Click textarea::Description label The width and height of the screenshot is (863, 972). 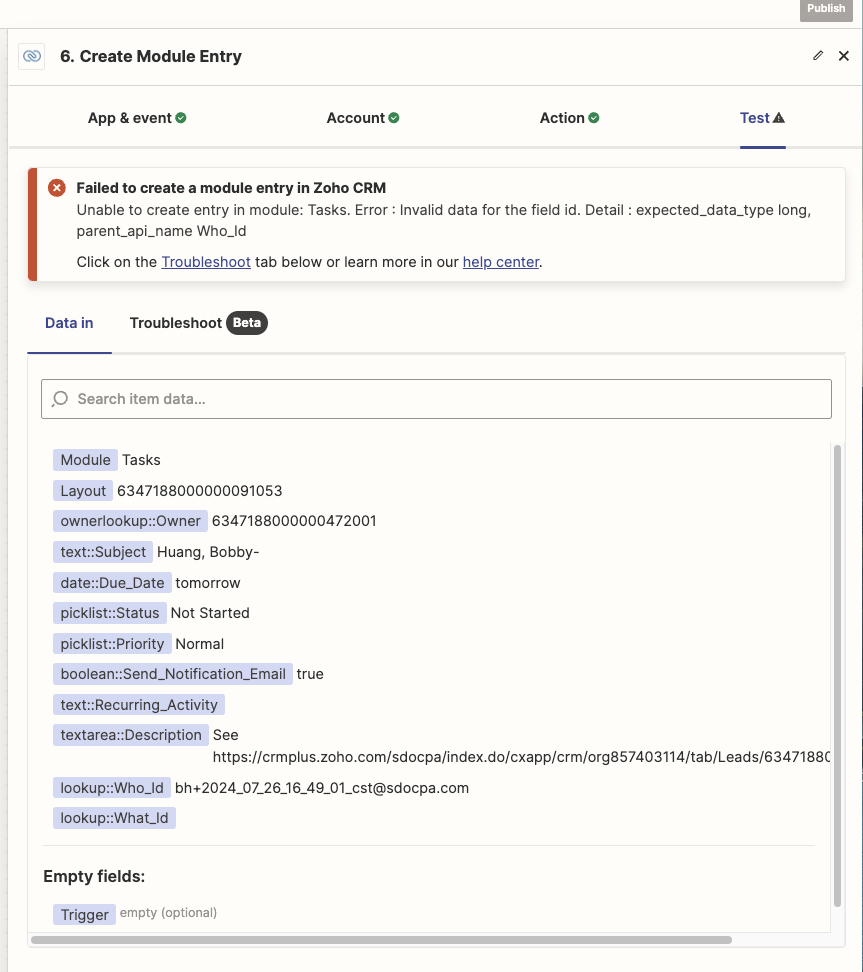pos(131,735)
